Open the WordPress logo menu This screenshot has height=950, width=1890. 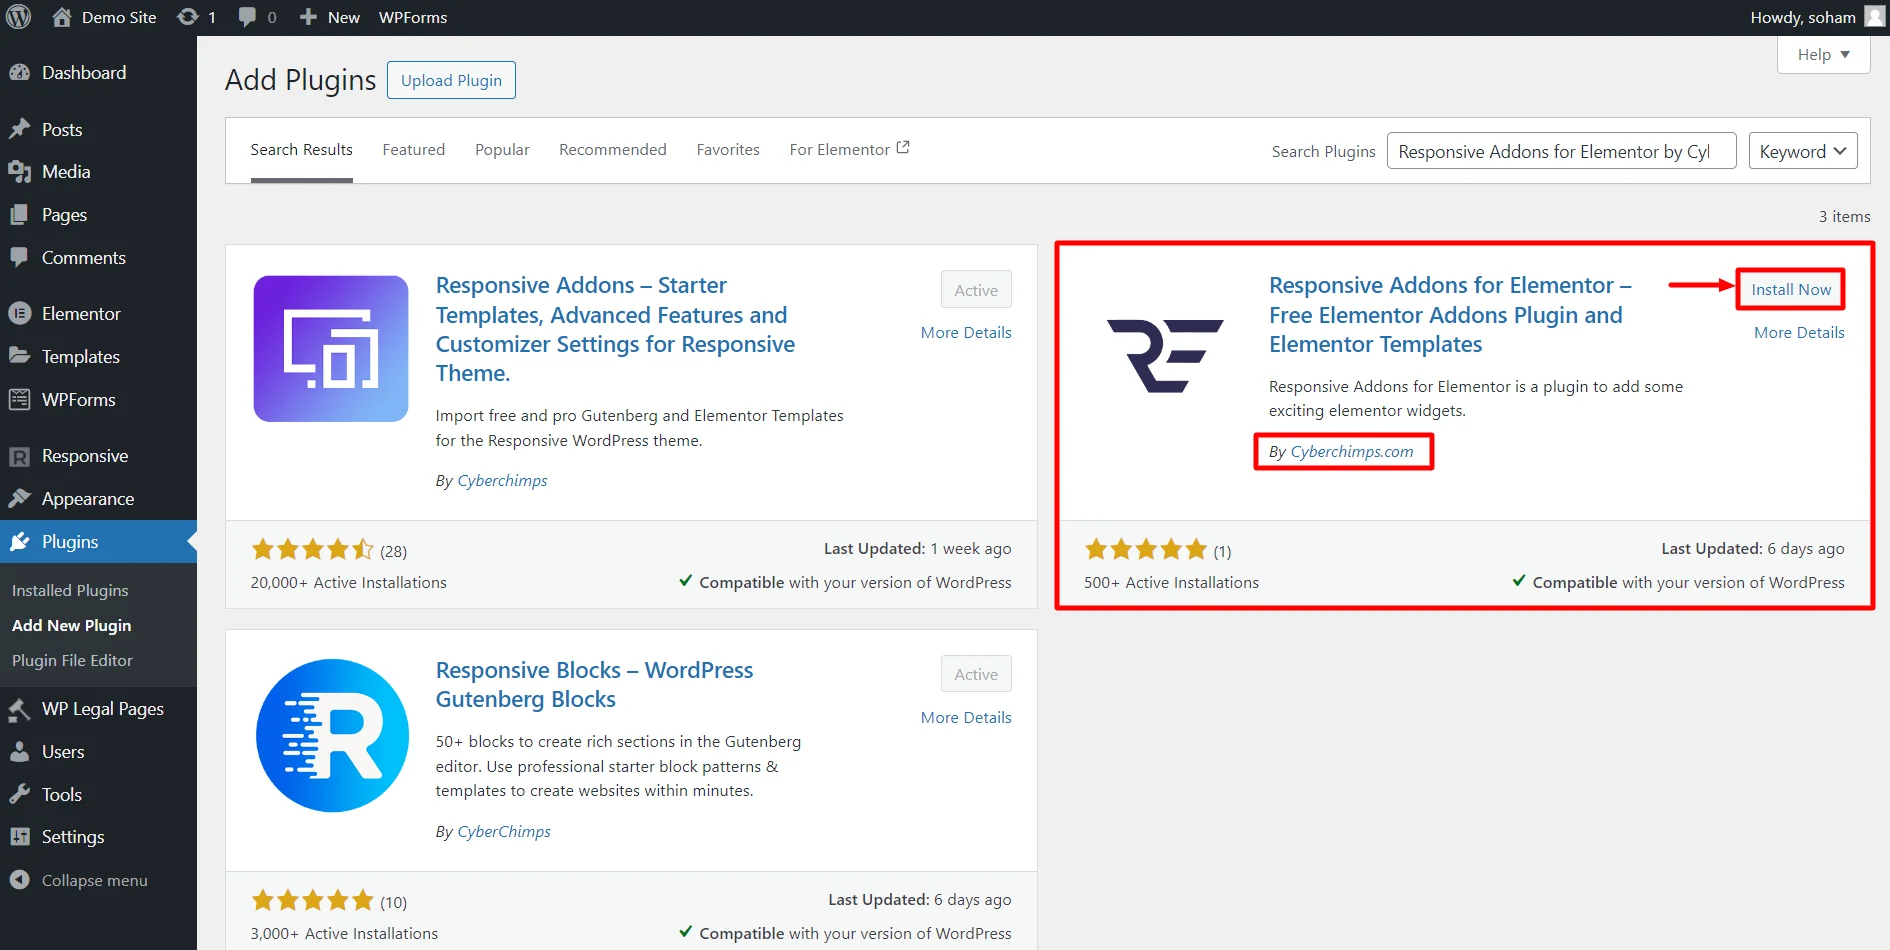[x=19, y=17]
